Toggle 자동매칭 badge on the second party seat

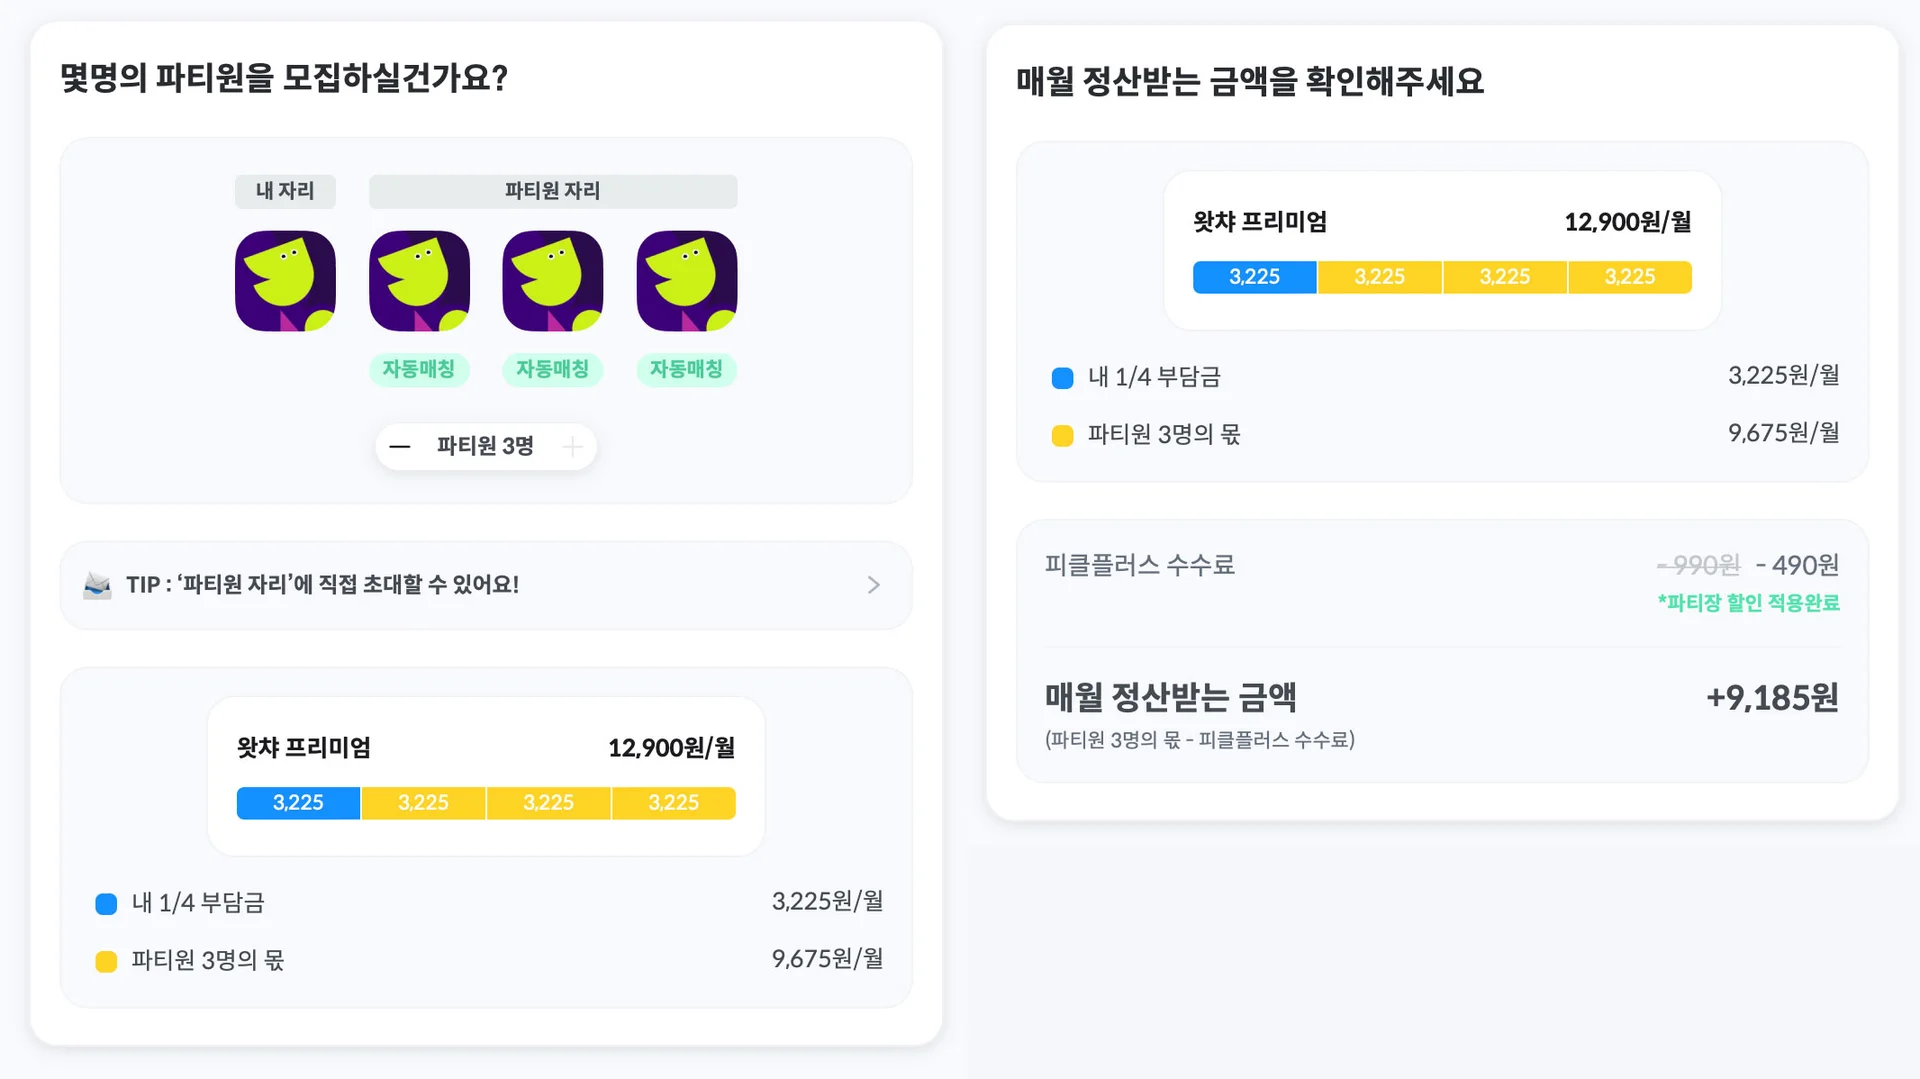pyautogui.click(x=553, y=369)
